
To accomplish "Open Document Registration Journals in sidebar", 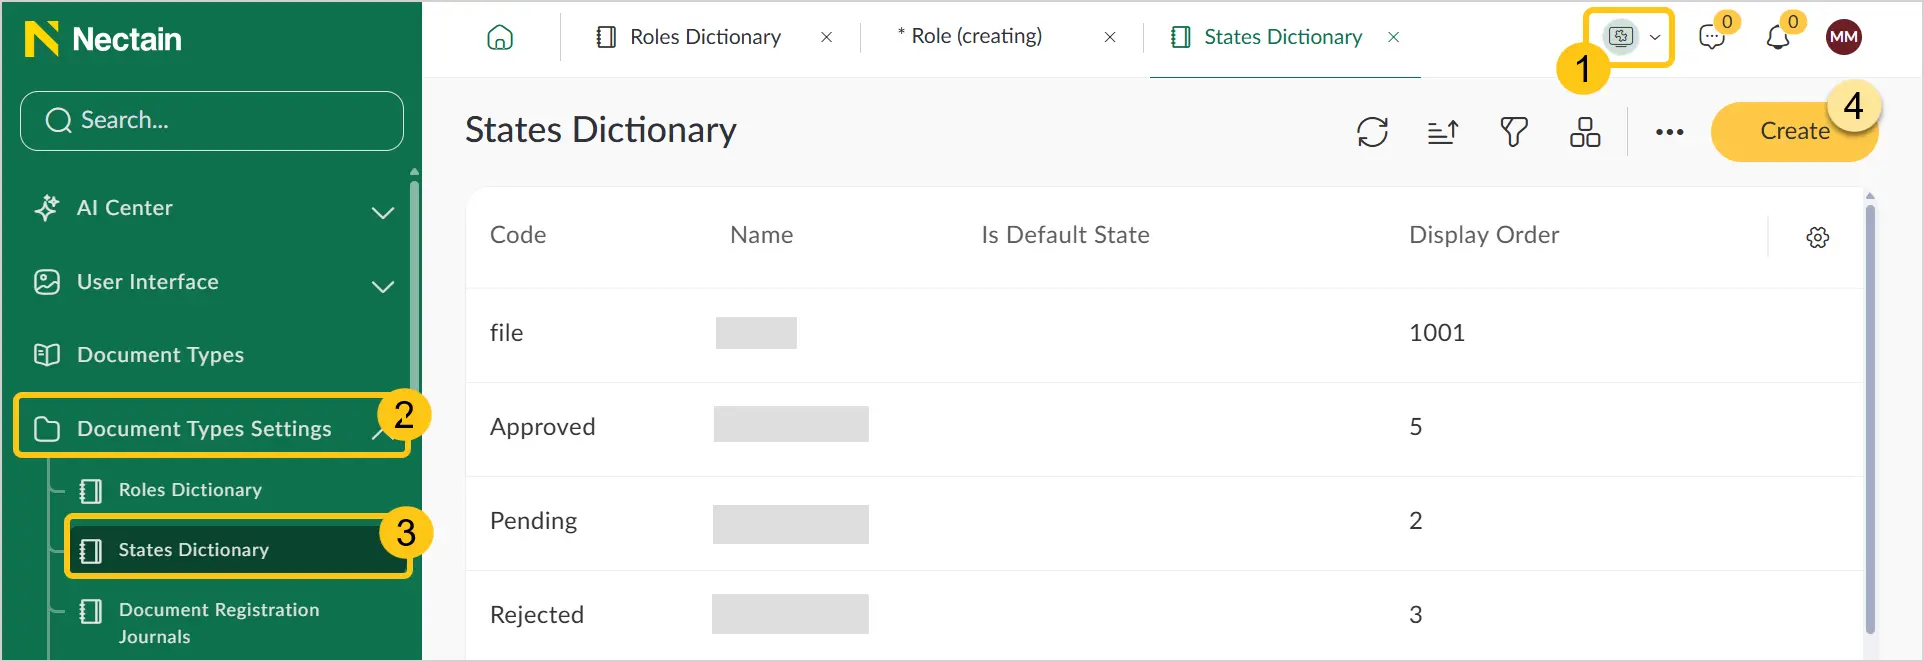I will [219, 623].
